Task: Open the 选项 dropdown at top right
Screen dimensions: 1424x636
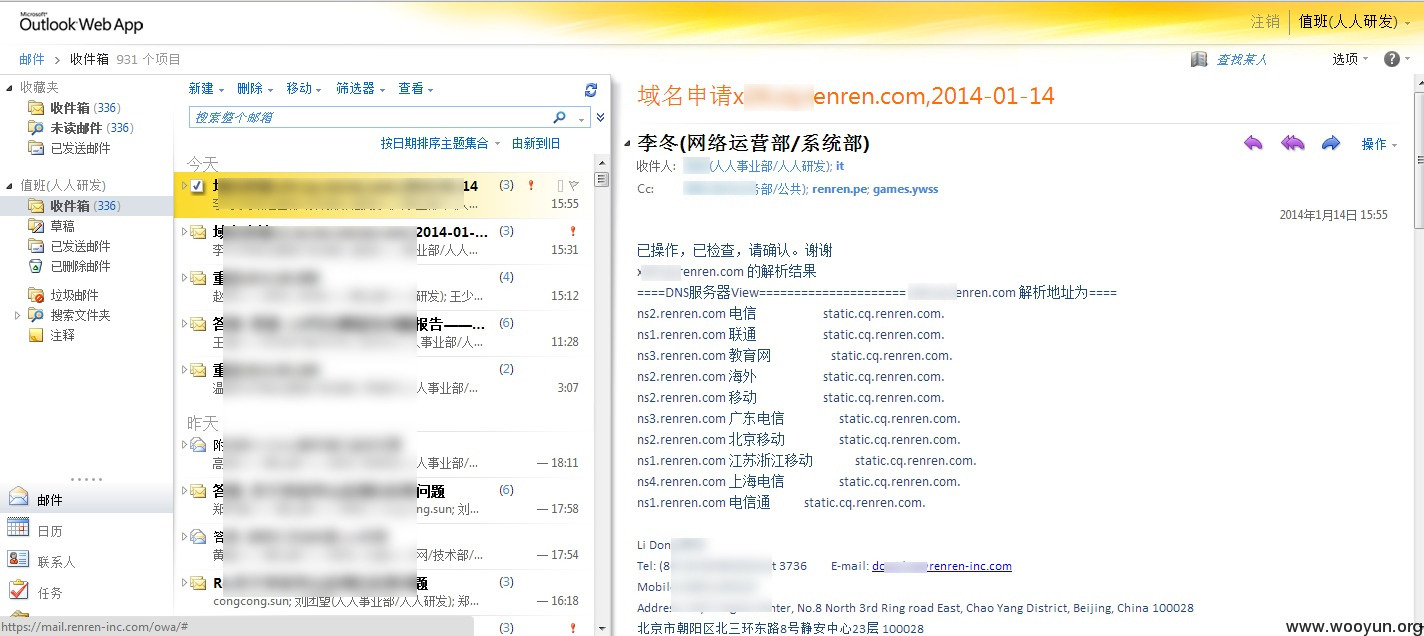Action: coord(1351,59)
